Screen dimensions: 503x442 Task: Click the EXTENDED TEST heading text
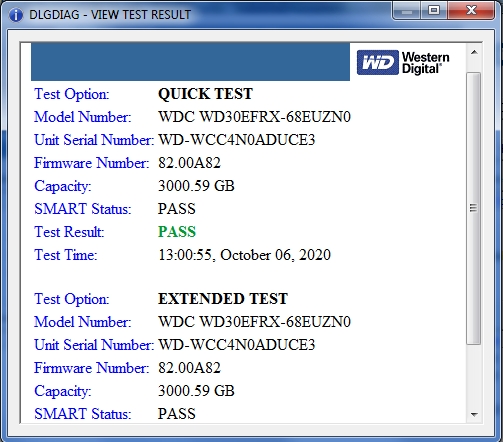(x=223, y=299)
